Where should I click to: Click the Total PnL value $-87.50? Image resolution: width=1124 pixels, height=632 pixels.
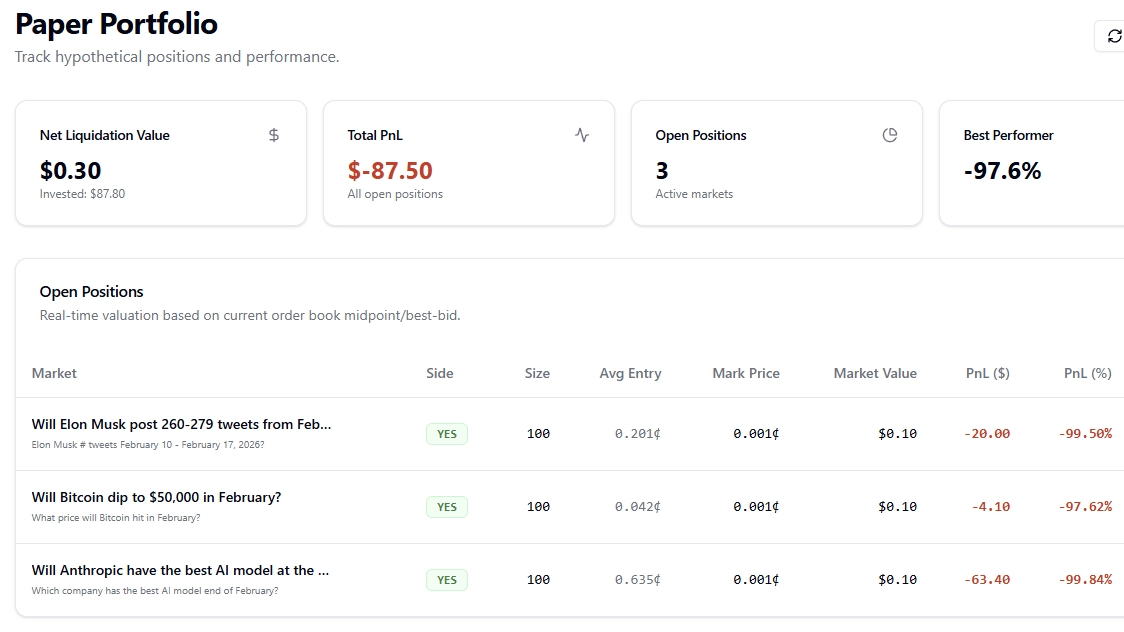pyautogui.click(x=390, y=171)
